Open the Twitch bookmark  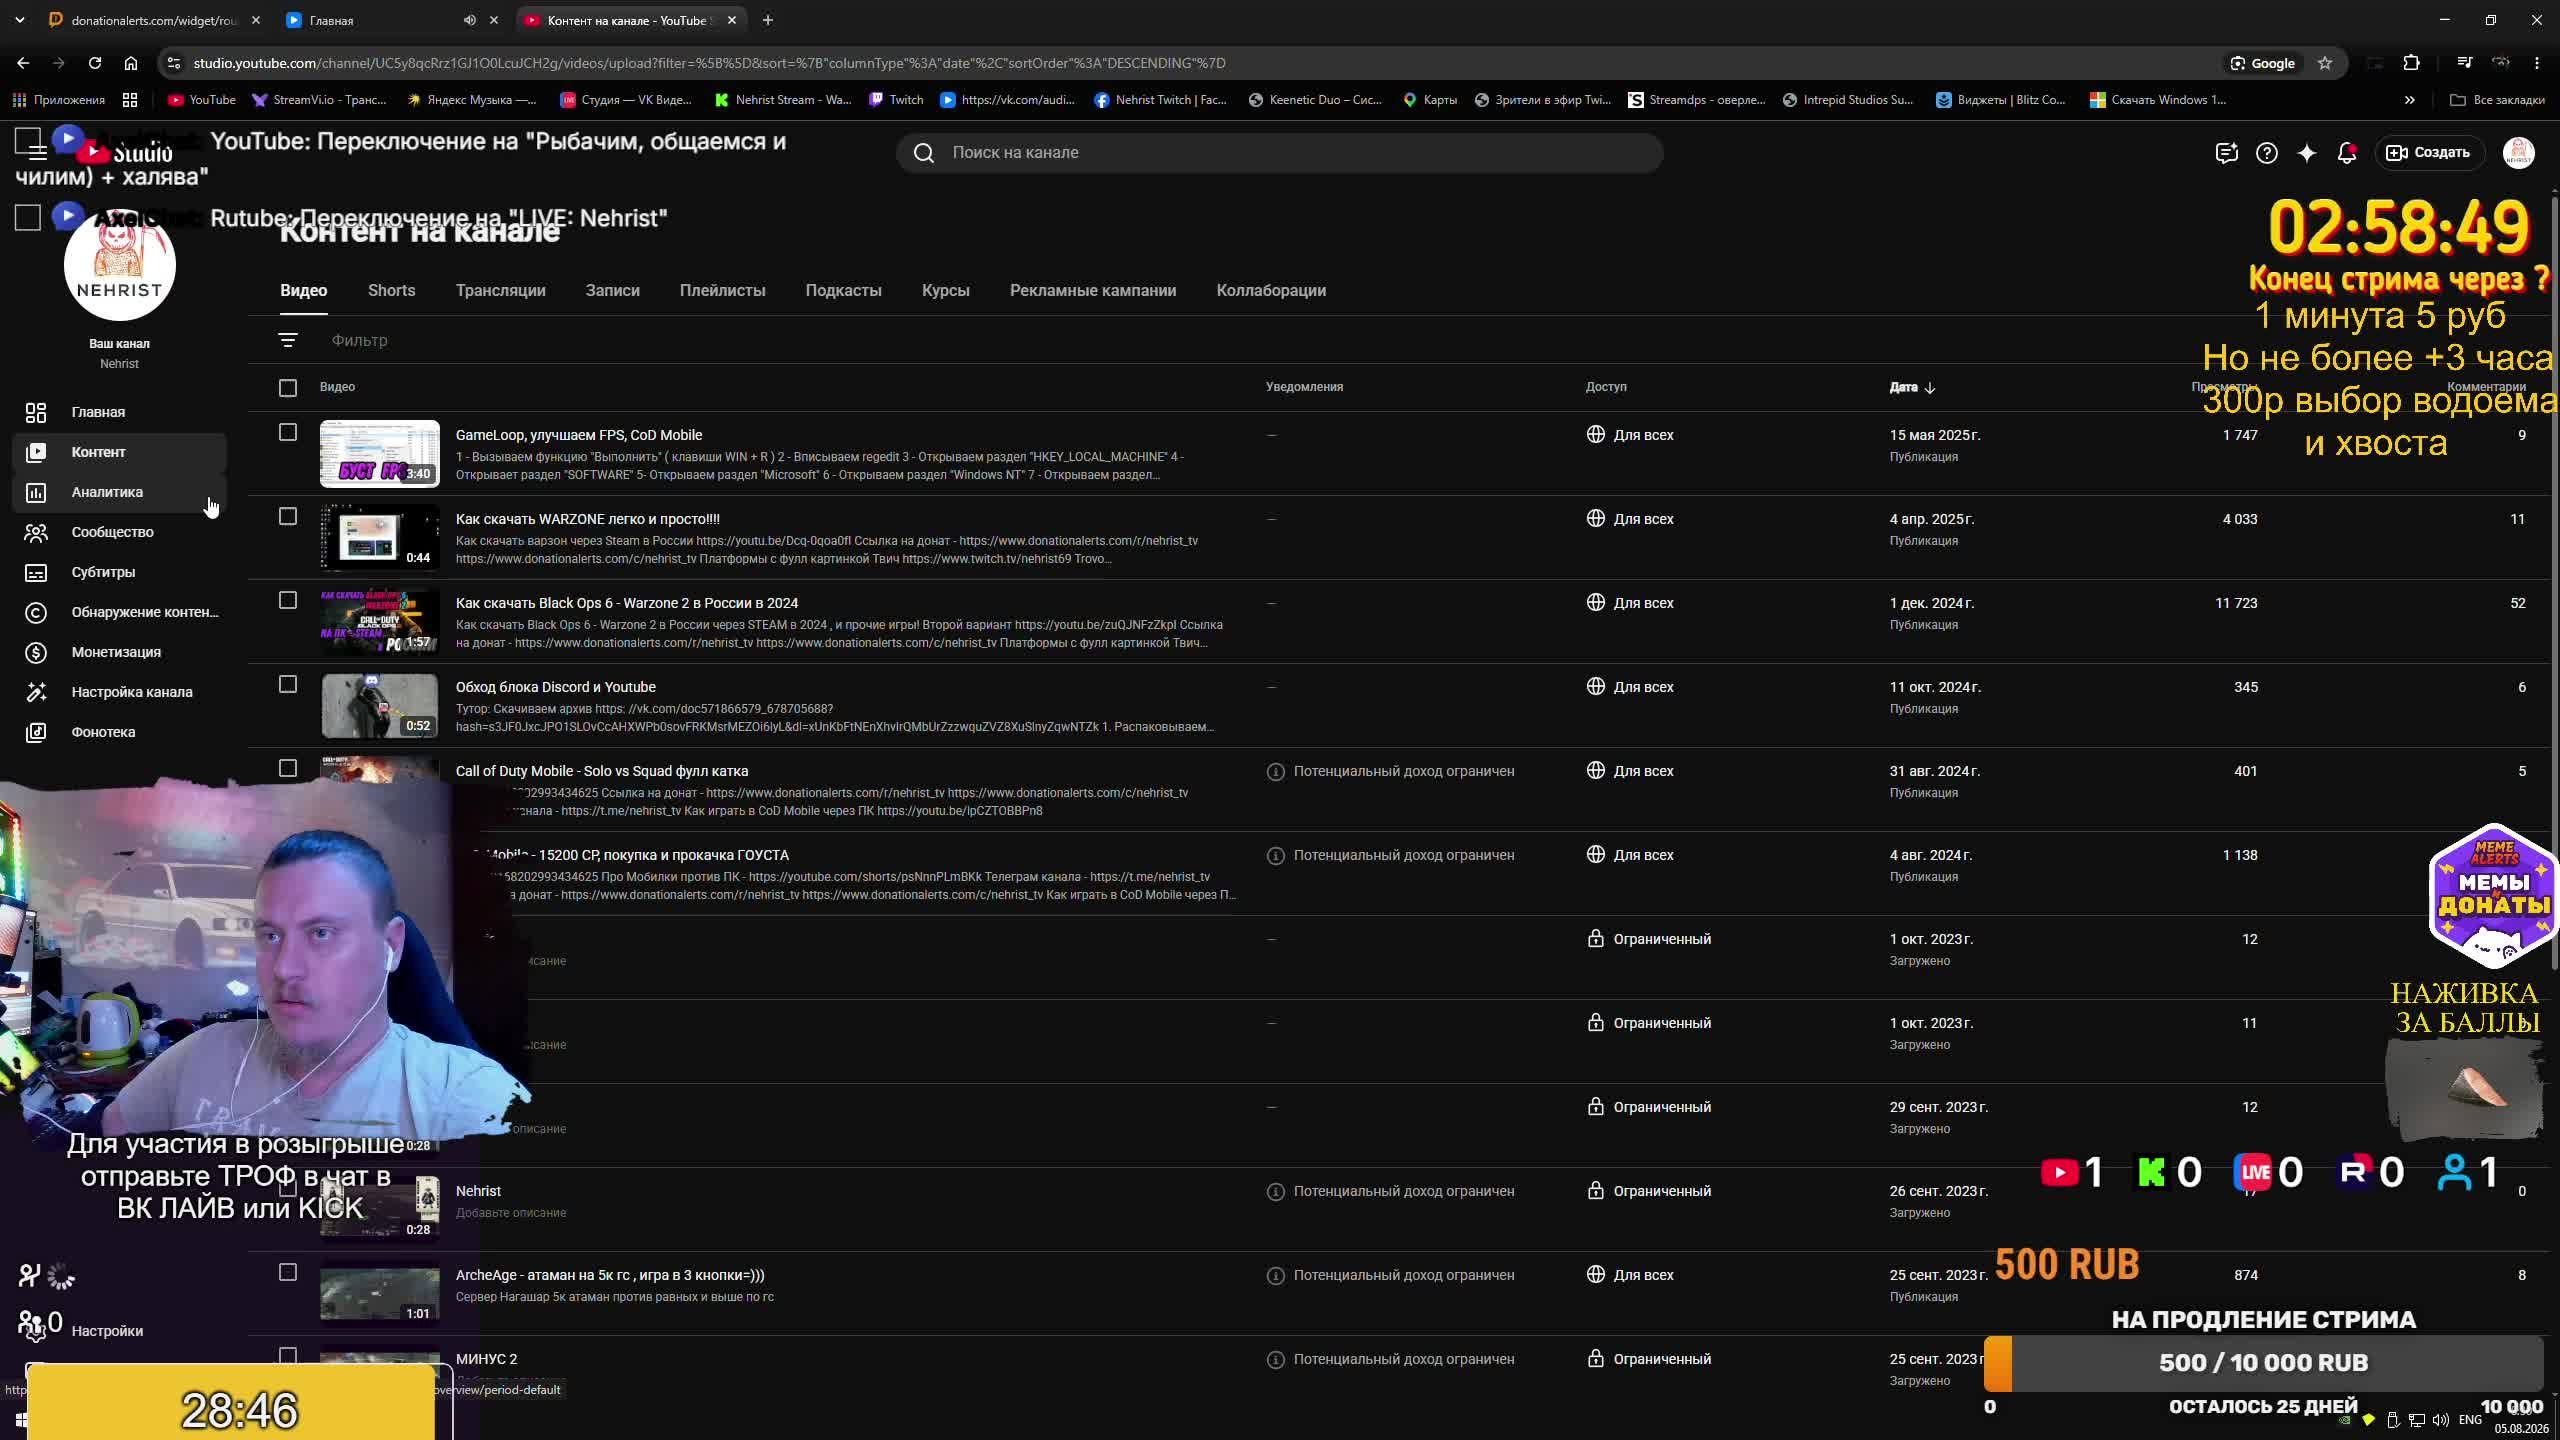click(896, 100)
